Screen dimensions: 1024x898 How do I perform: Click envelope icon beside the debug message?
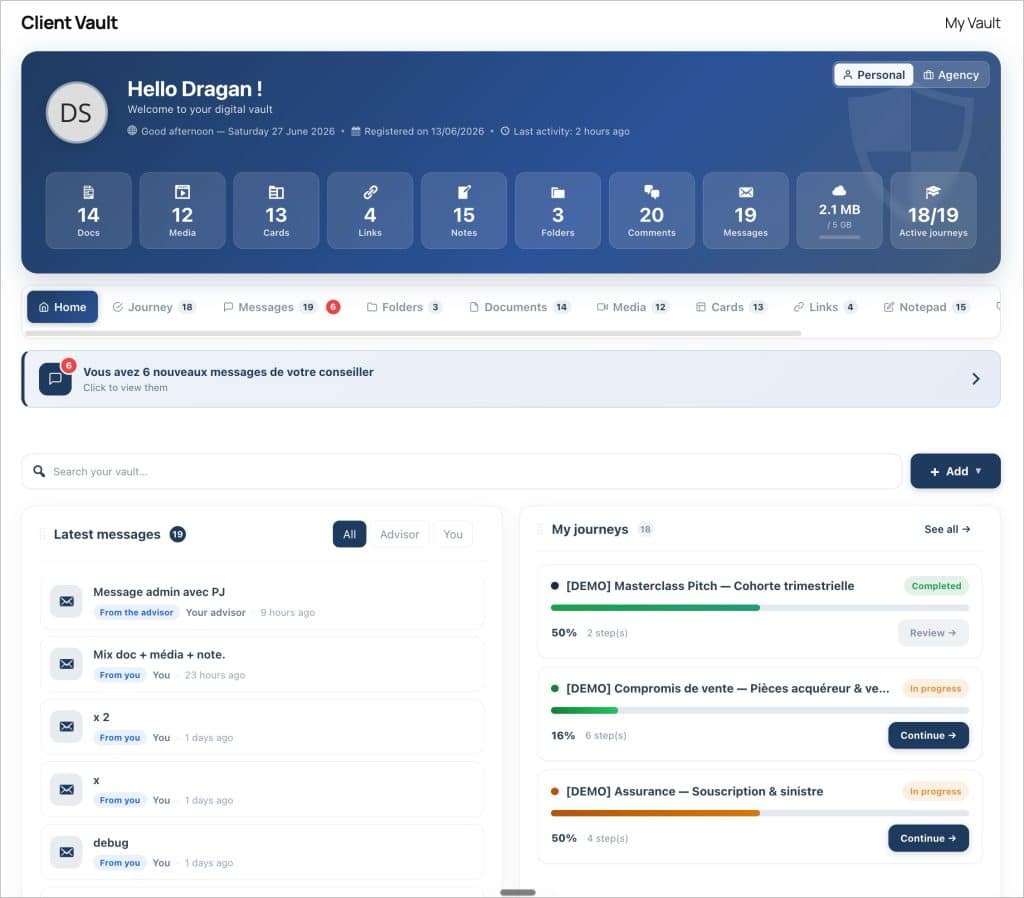tap(67, 852)
